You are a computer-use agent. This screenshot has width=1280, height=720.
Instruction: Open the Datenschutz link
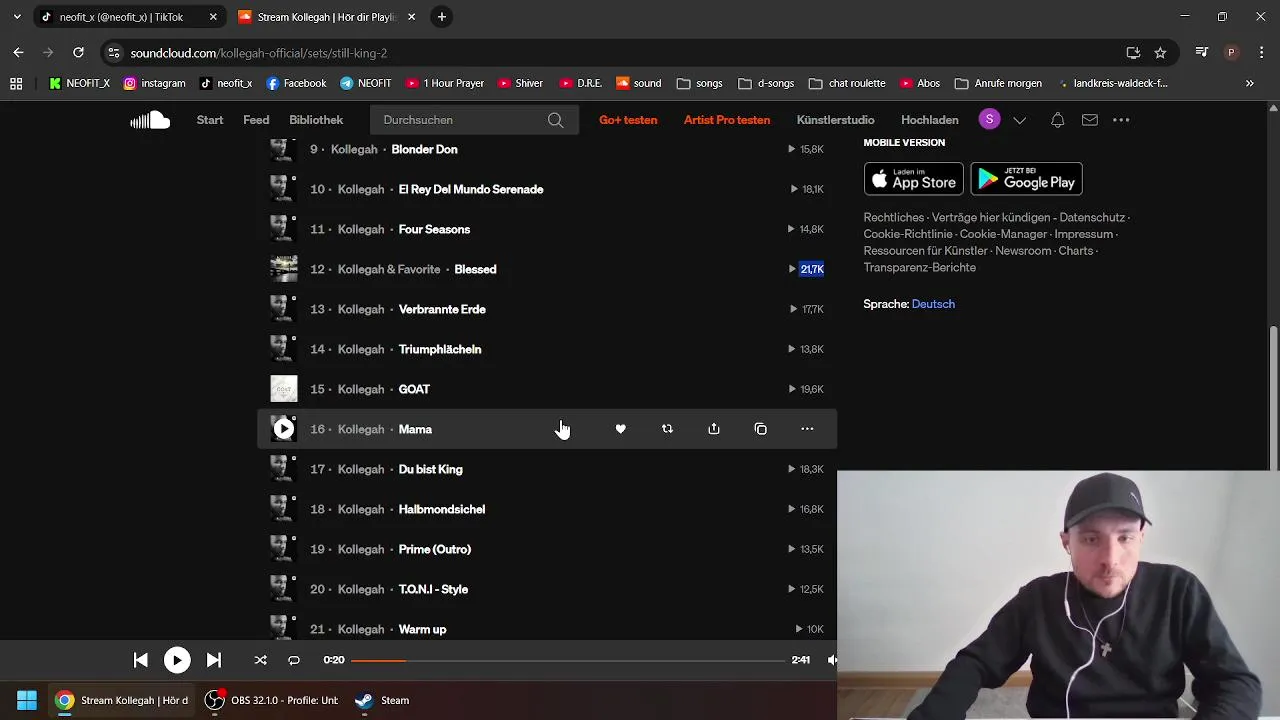(x=1092, y=217)
